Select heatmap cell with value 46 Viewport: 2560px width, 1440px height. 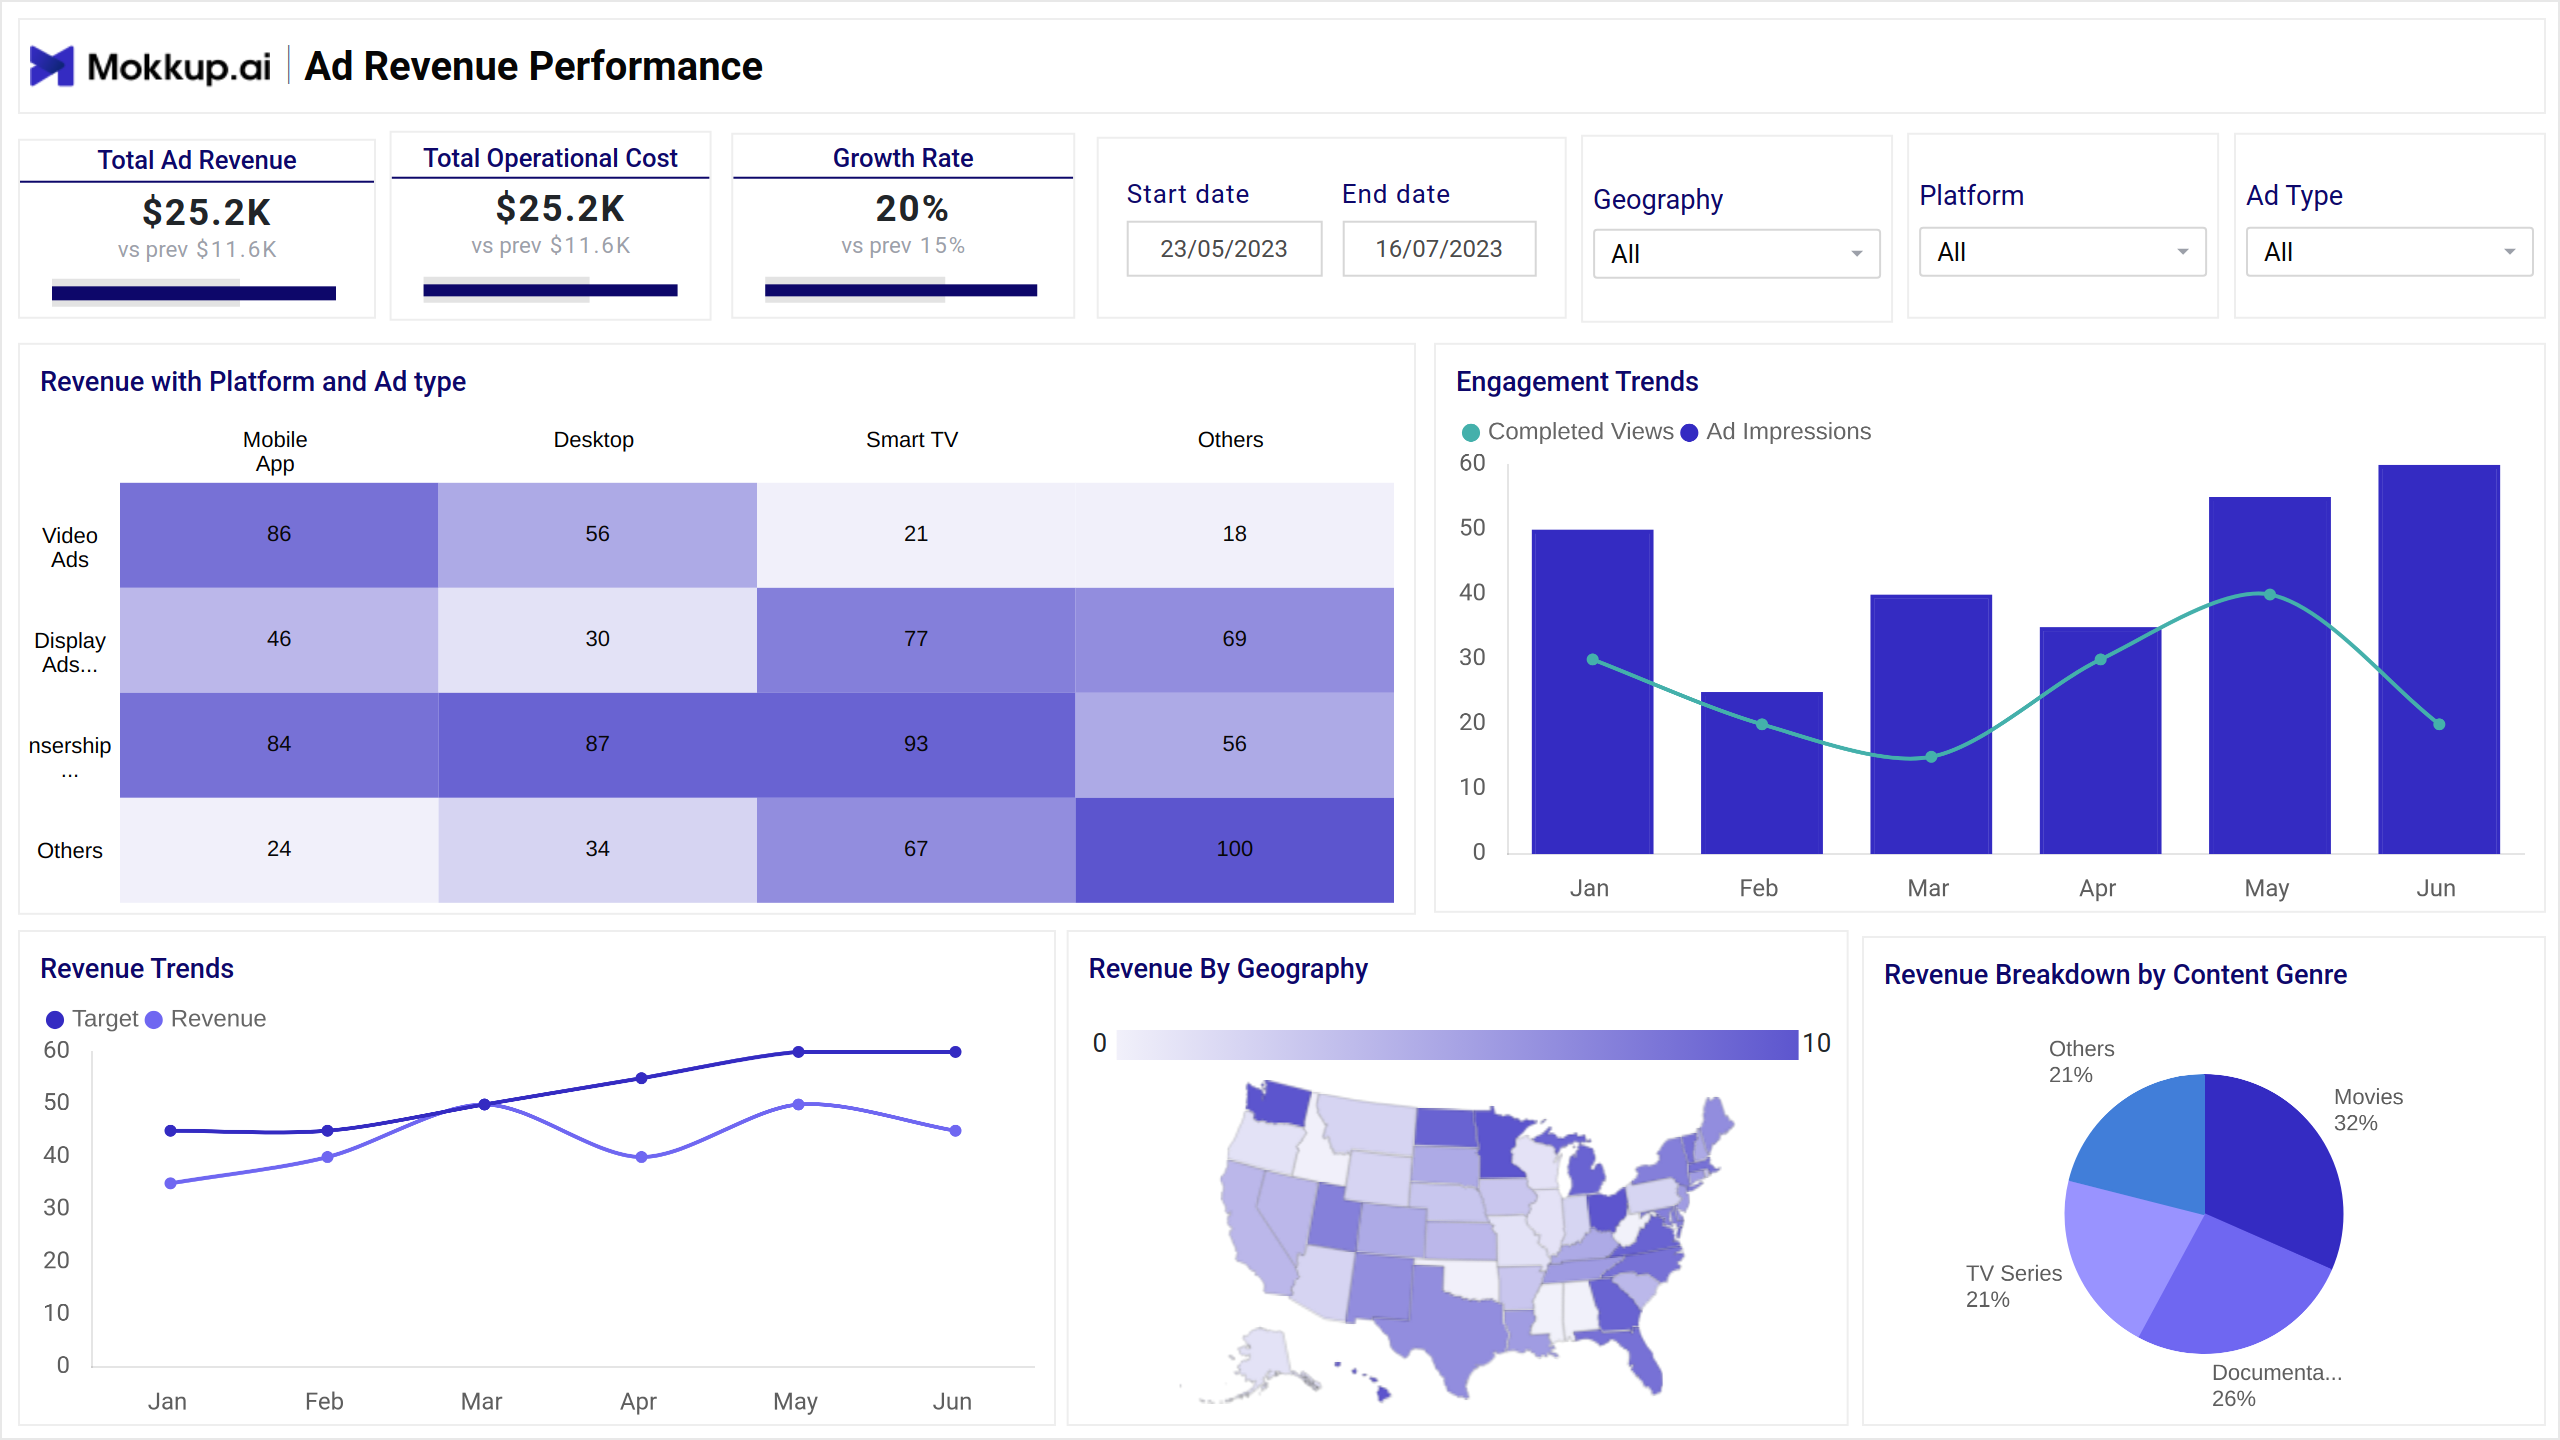pos(279,640)
